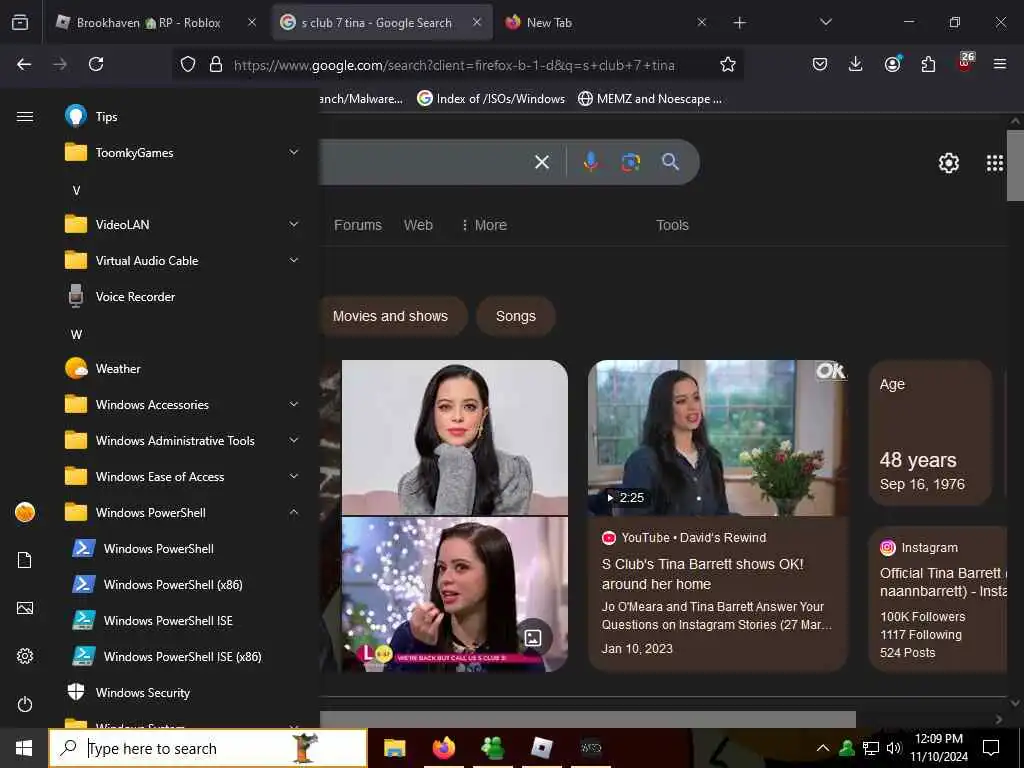Click Google search magnifier button
Viewport: 1024px width, 768px height.
pos(670,161)
